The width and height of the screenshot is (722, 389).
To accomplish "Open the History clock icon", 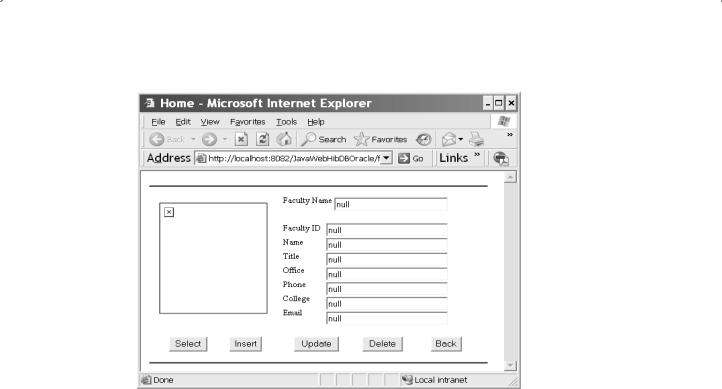I will click(423, 139).
